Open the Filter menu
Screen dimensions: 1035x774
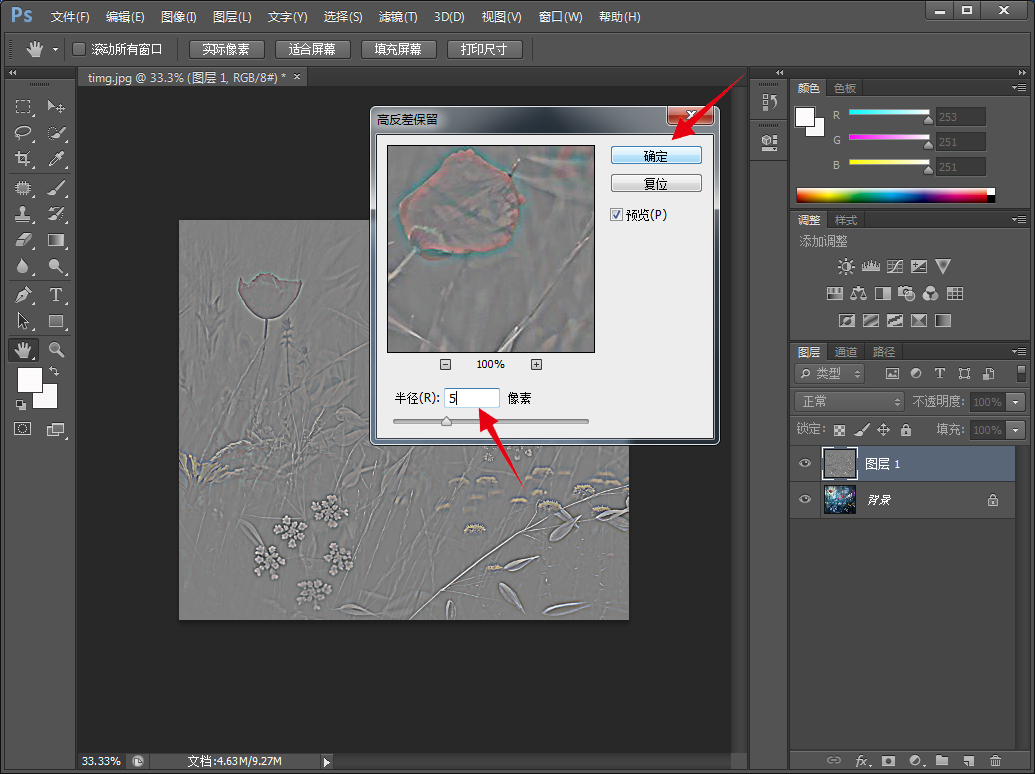[398, 16]
